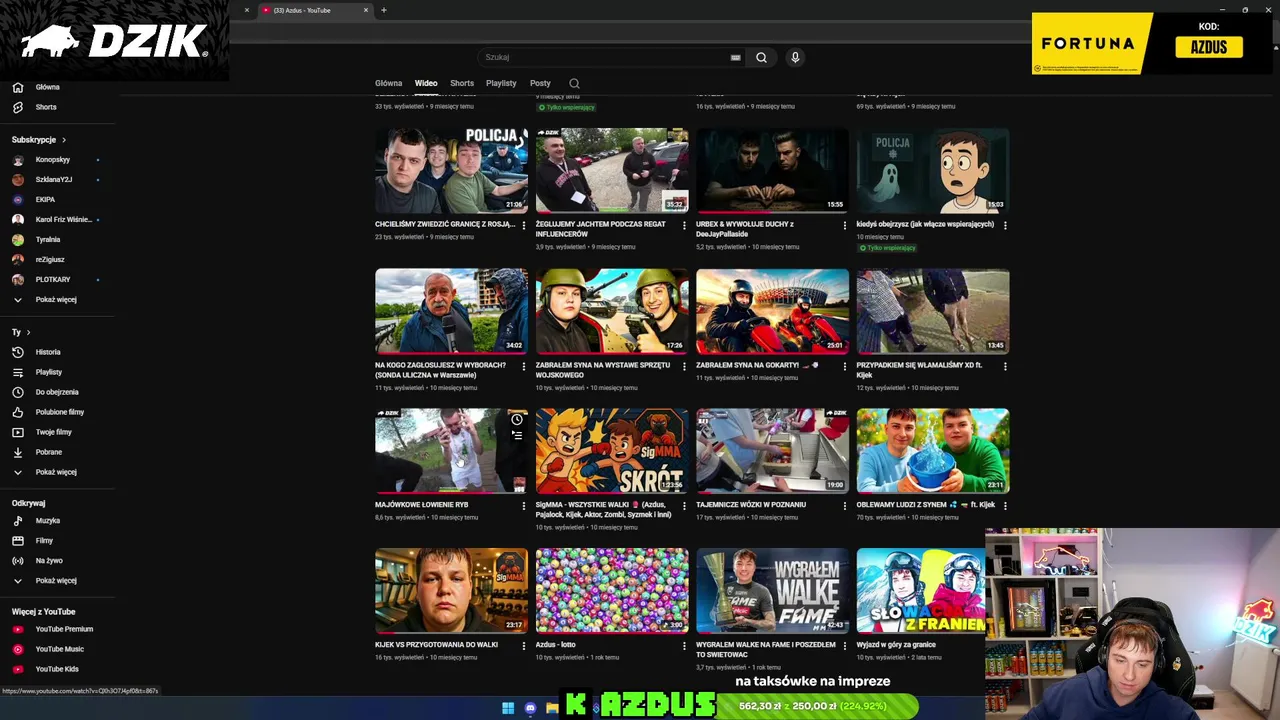This screenshot has height=720, width=1280.
Task: Expand the Ty section chevron
Action: pyautogui.click(x=28, y=332)
